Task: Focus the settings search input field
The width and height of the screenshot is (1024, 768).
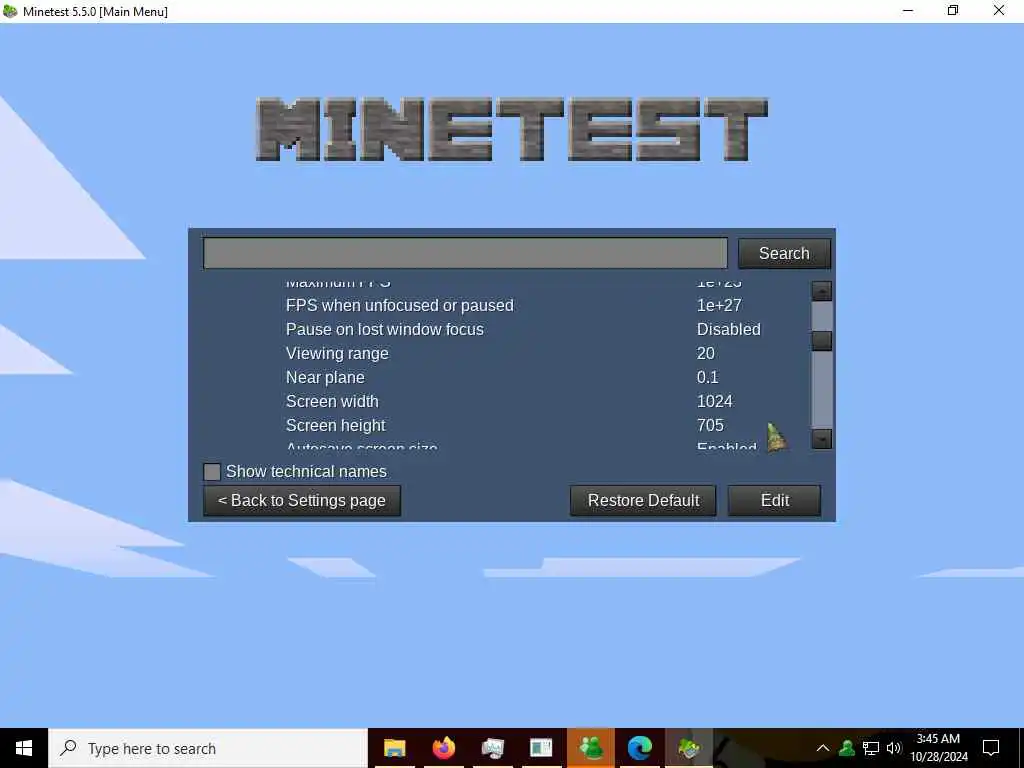Action: point(465,253)
